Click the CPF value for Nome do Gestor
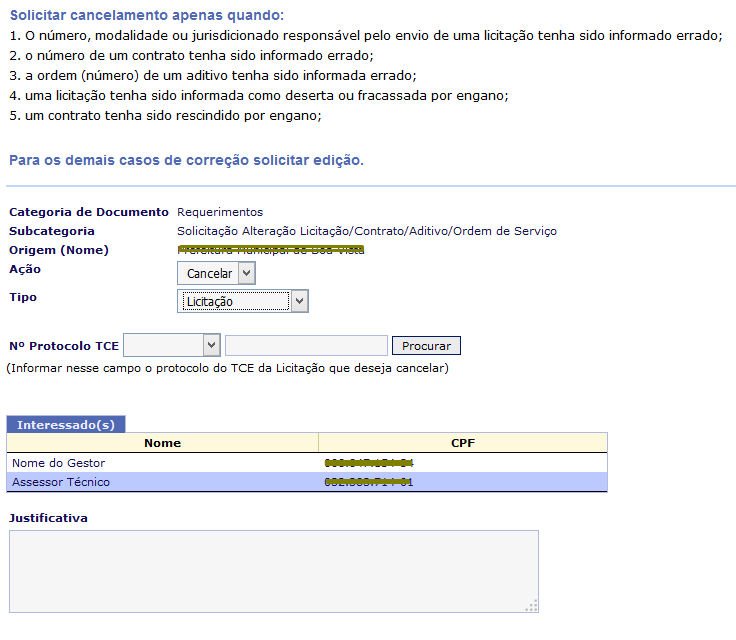The width and height of the screenshot is (736, 640). point(369,463)
